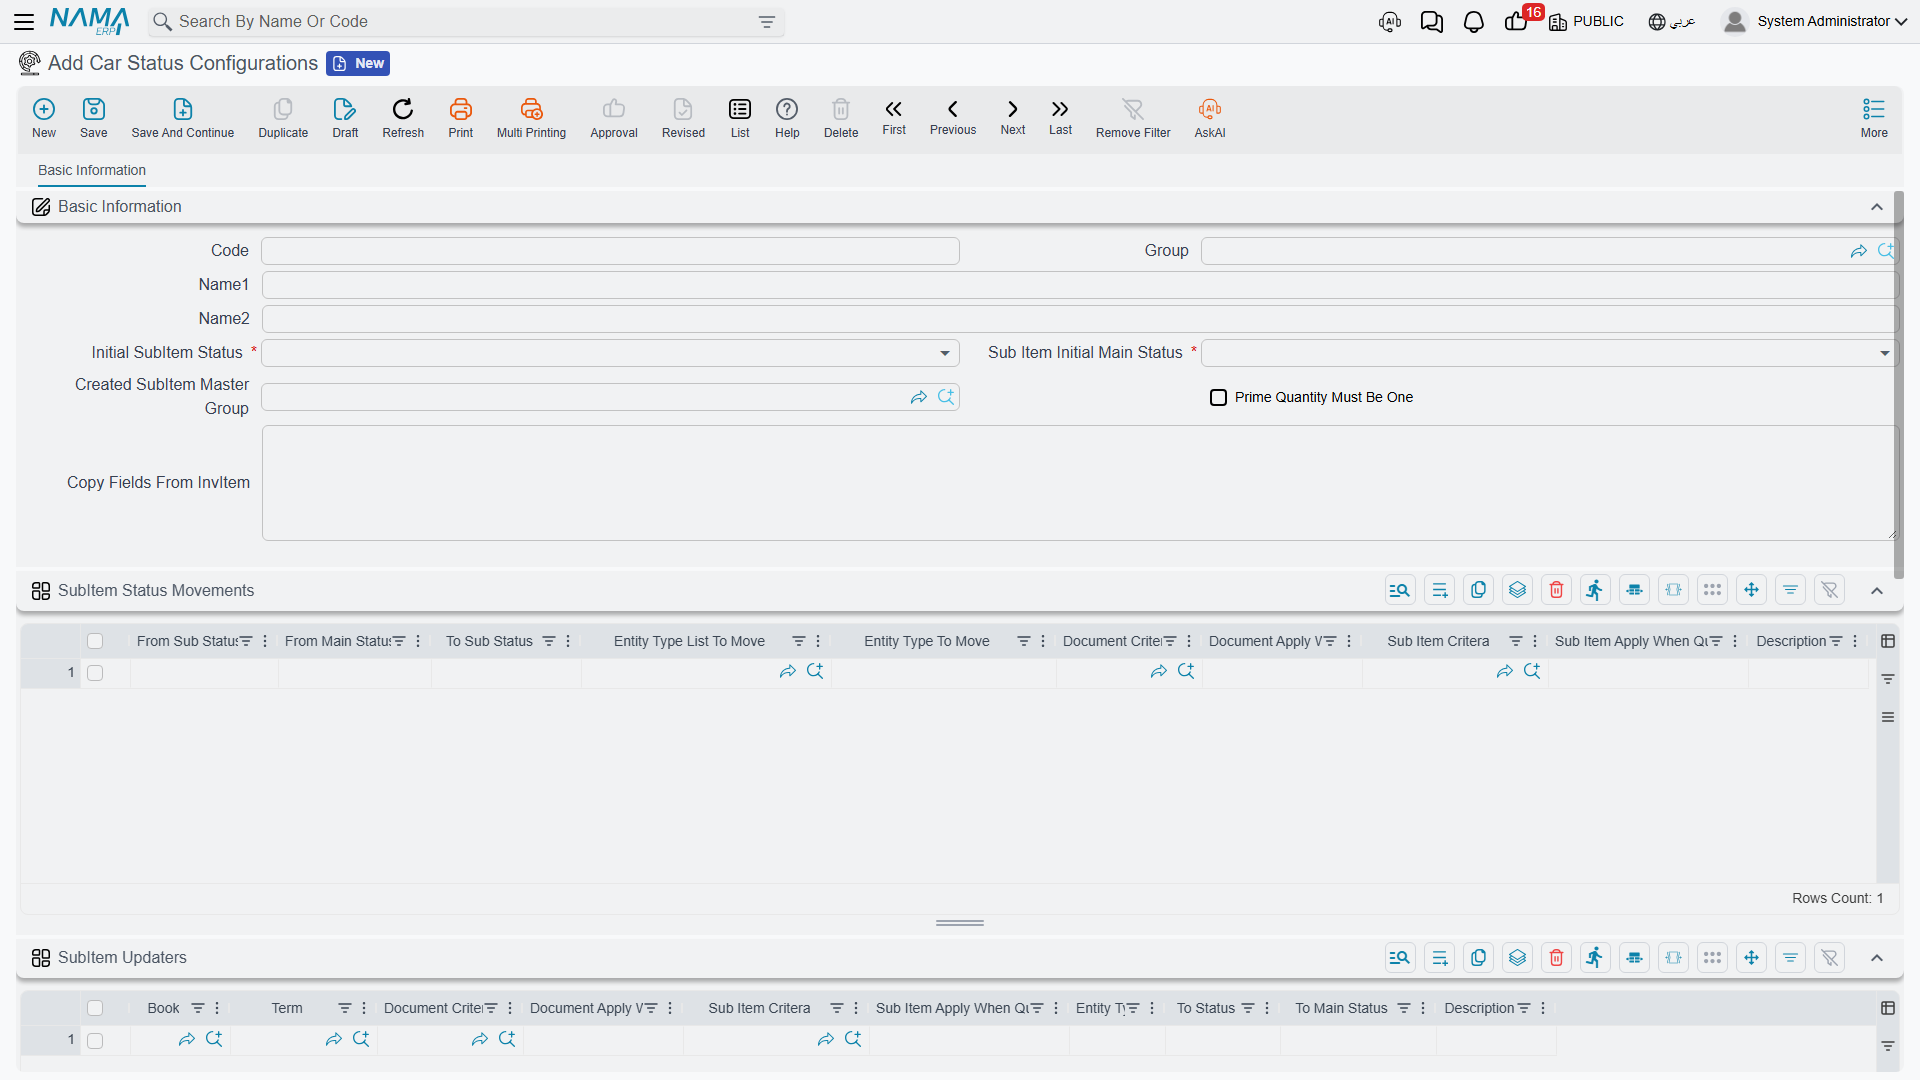Open the chat messages icon

point(1432,22)
